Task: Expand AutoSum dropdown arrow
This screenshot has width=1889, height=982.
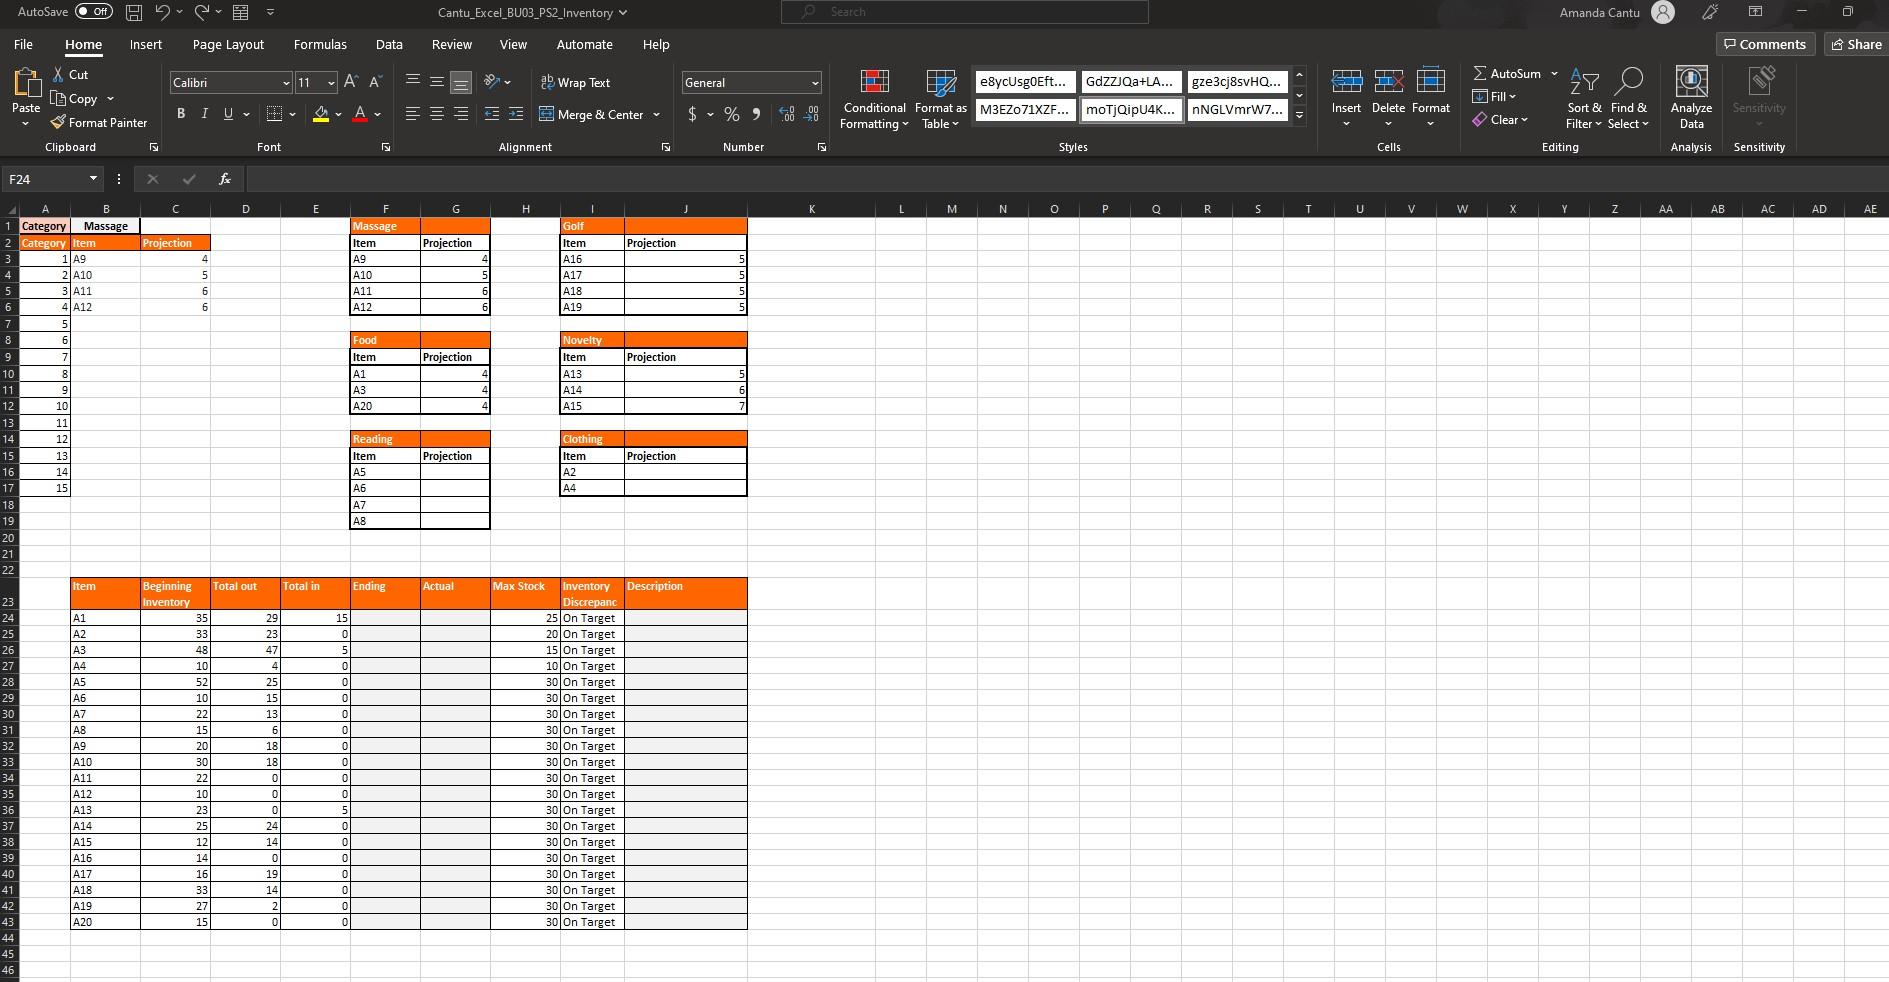Action: (x=1554, y=74)
